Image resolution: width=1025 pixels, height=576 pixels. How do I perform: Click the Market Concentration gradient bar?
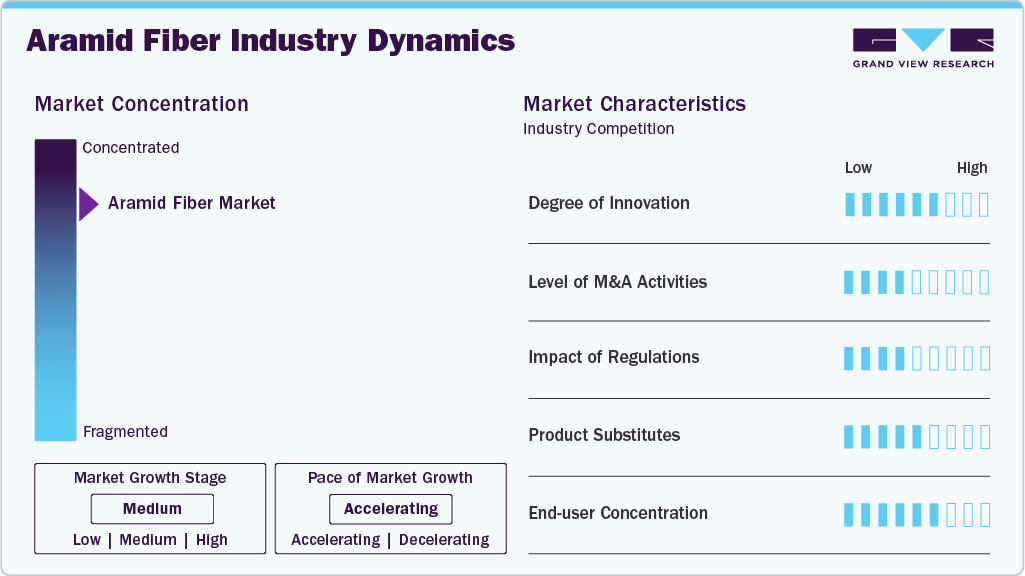(x=55, y=290)
